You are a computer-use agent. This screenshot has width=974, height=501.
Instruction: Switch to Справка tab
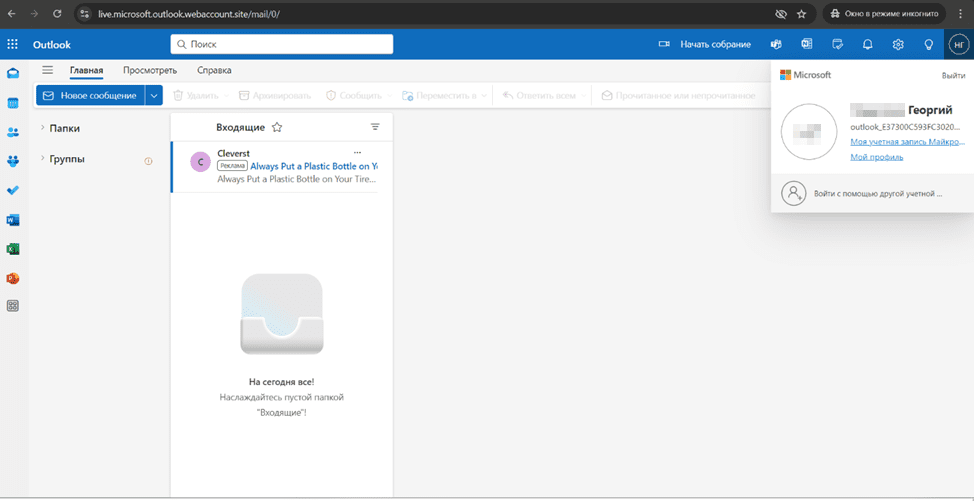click(x=214, y=70)
